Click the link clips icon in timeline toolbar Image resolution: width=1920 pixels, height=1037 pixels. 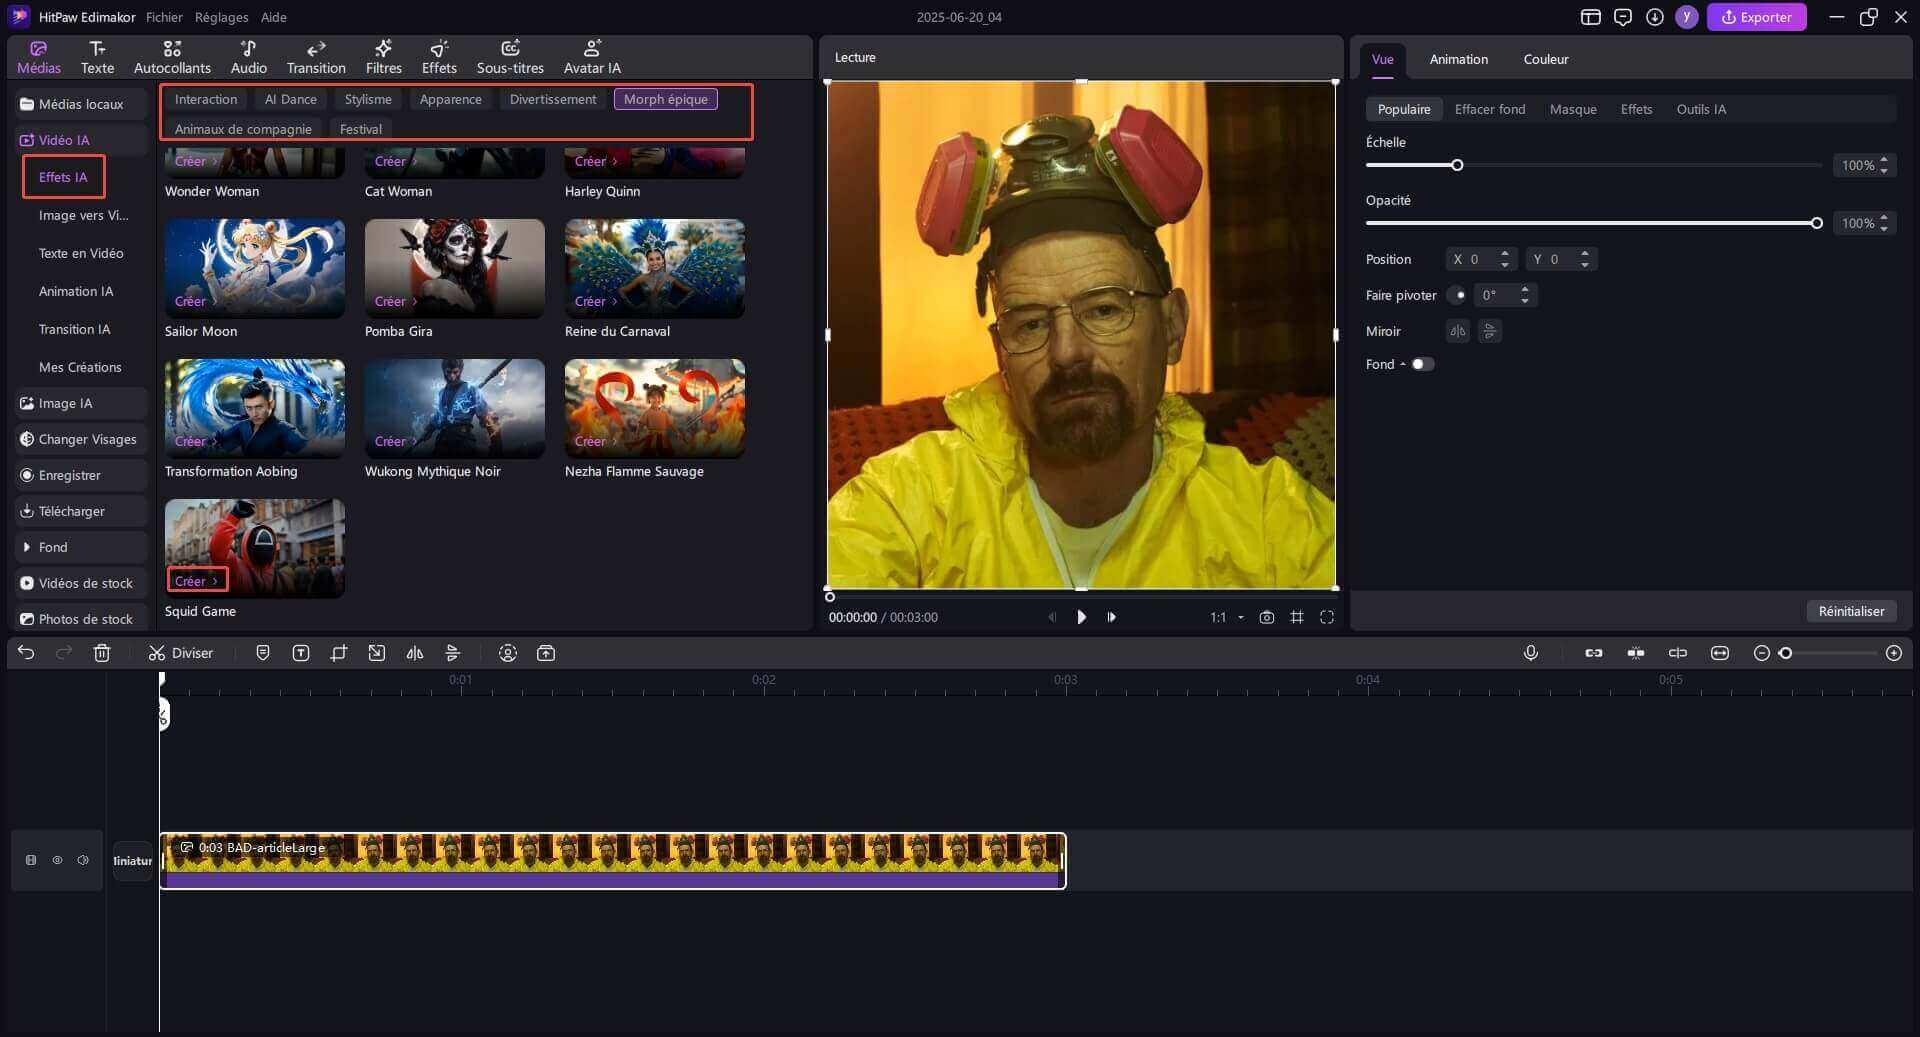pyautogui.click(x=1594, y=653)
